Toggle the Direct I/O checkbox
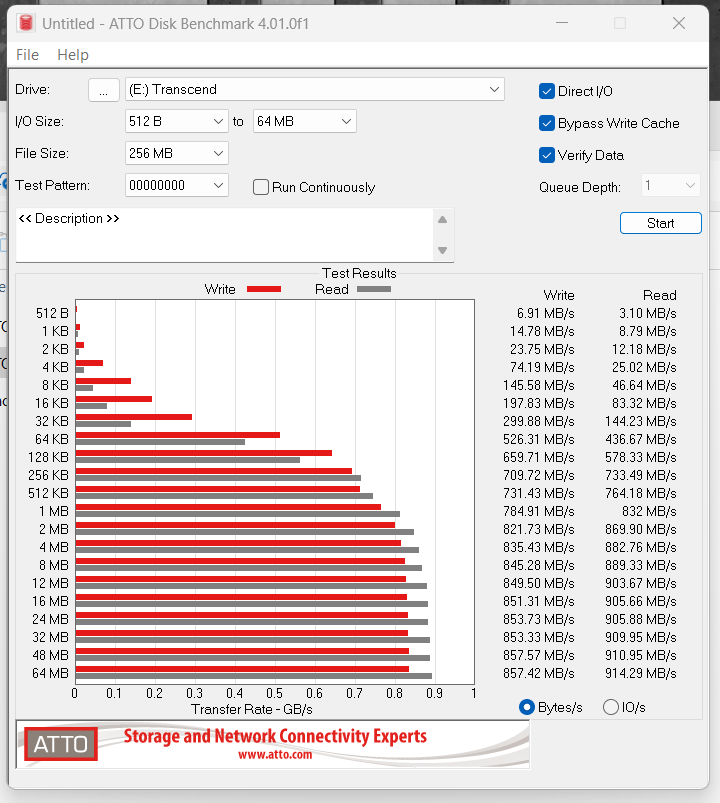This screenshot has width=720, height=803. [x=546, y=91]
